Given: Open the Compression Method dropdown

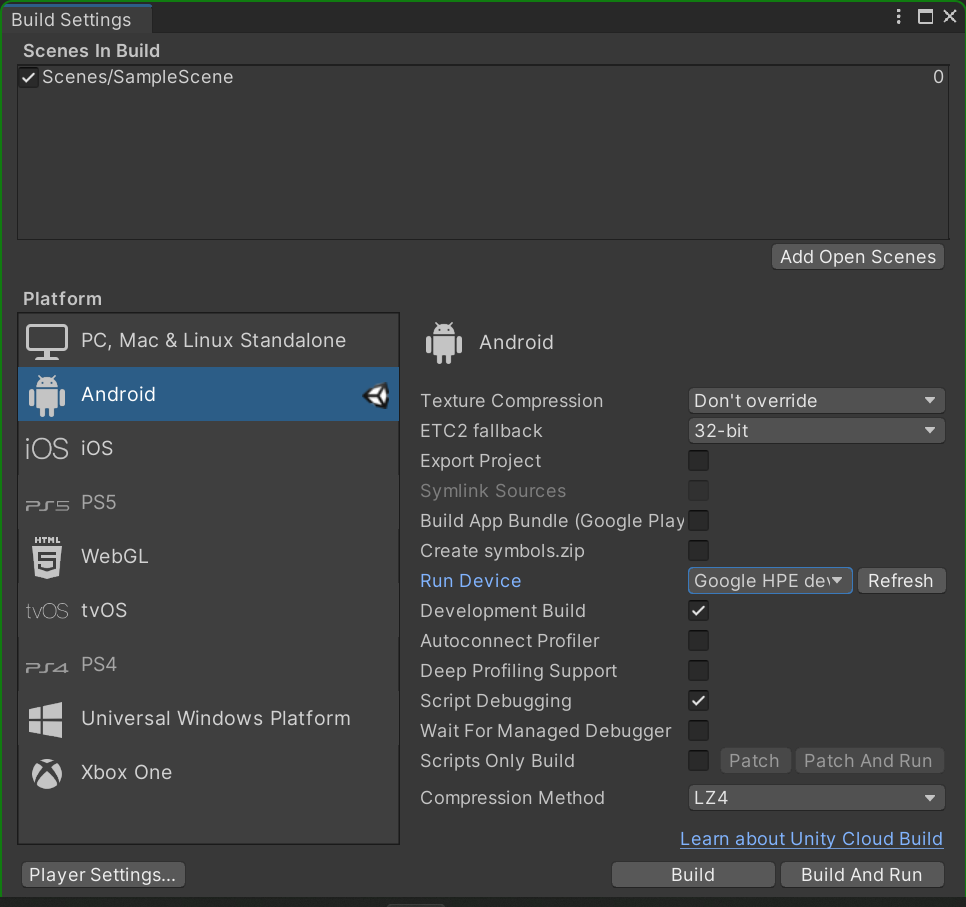Looking at the screenshot, I should 816,797.
